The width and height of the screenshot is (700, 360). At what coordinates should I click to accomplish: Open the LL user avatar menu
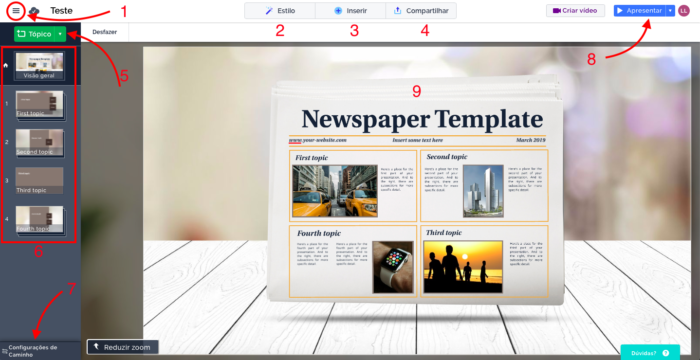point(683,11)
